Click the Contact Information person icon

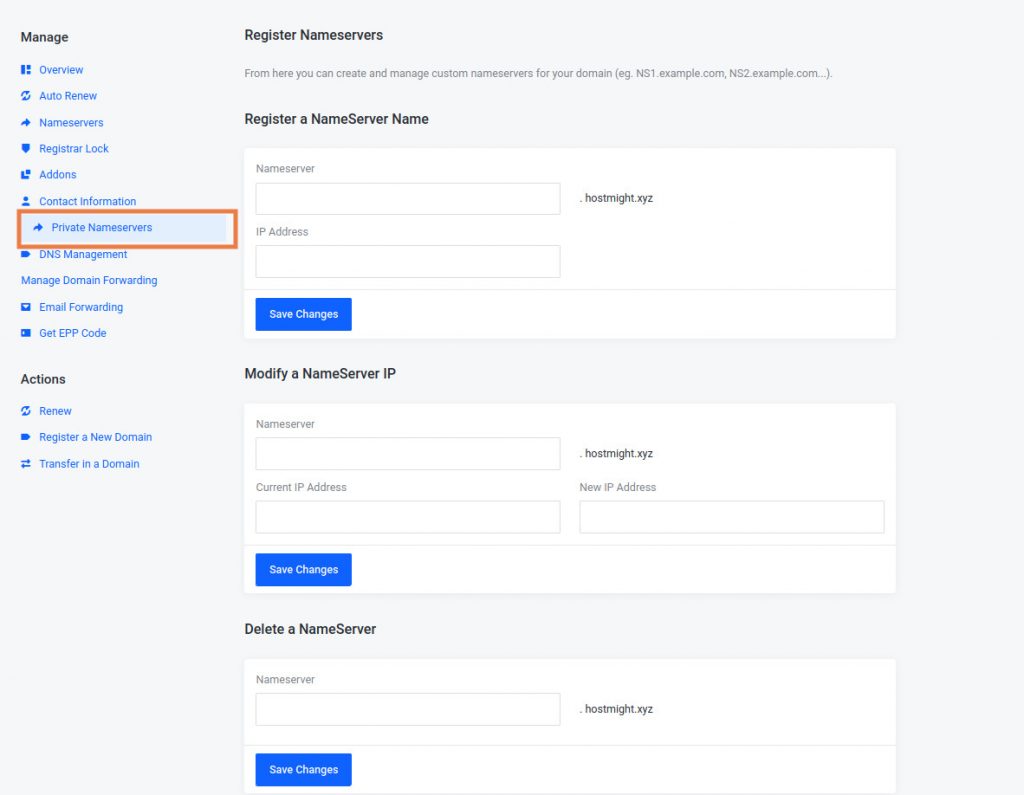tap(25, 201)
